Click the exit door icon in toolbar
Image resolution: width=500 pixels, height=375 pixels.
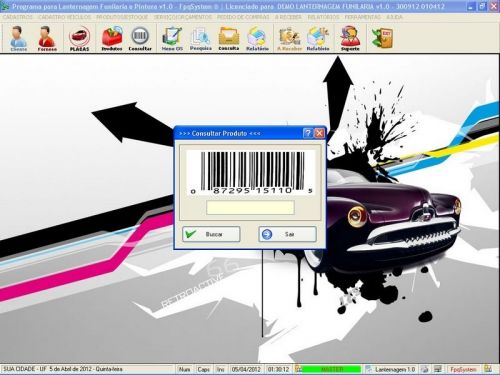(x=382, y=38)
